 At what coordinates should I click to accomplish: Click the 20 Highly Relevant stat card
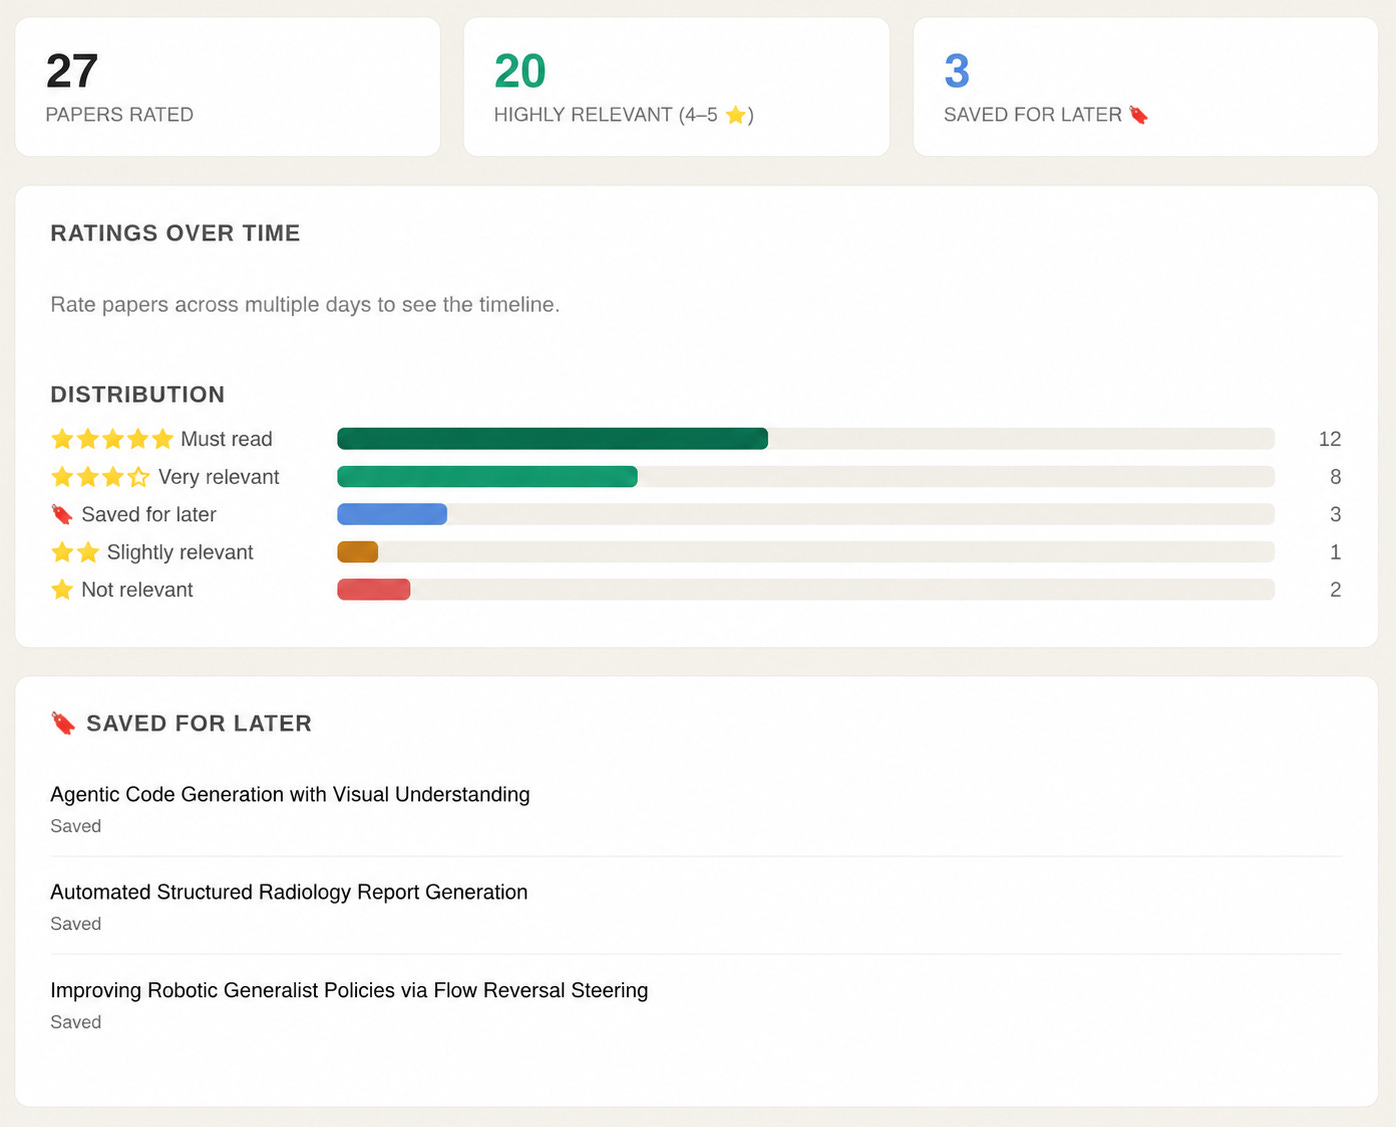click(677, 87)
